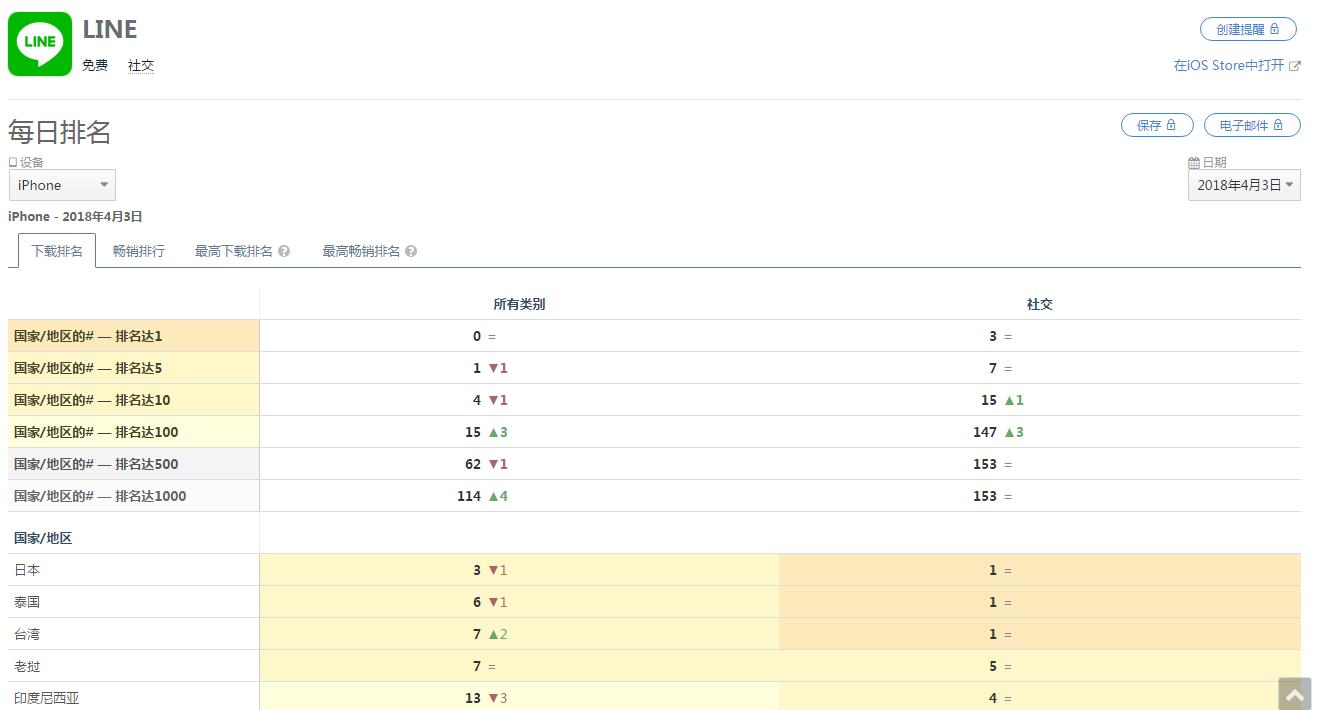Screen dimensions: 1339x710
Task: Click the 创建提醒 button
Action: point(1247,29)
